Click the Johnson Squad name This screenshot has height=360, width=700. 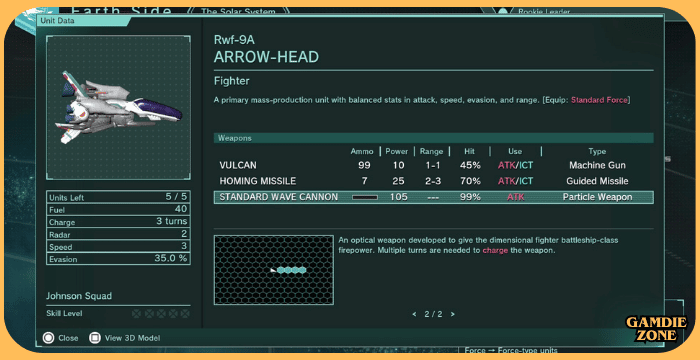click(x=79, y=296)
